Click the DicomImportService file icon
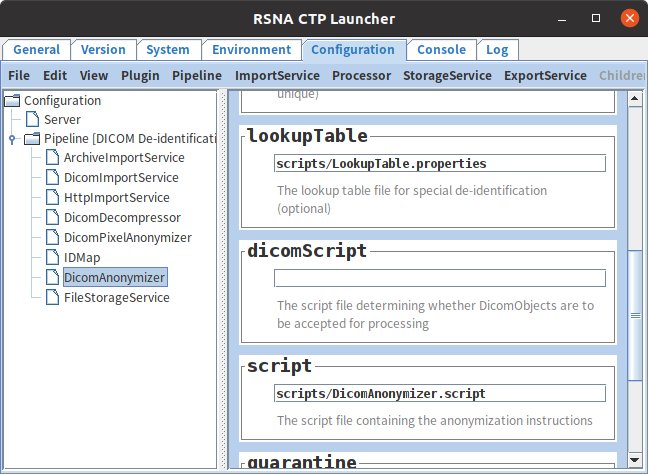648x474 pixels. point(52,177)
